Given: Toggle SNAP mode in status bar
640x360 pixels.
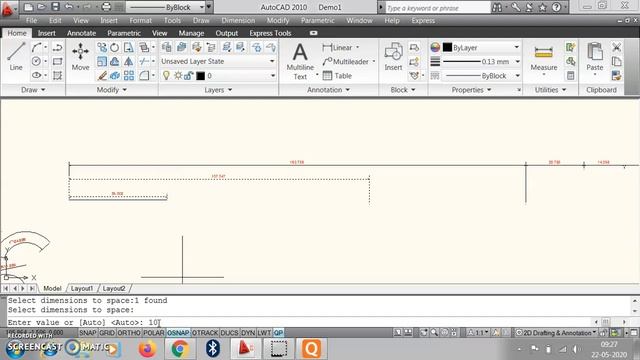Looking at the screenshot, I should pos(87,333).
